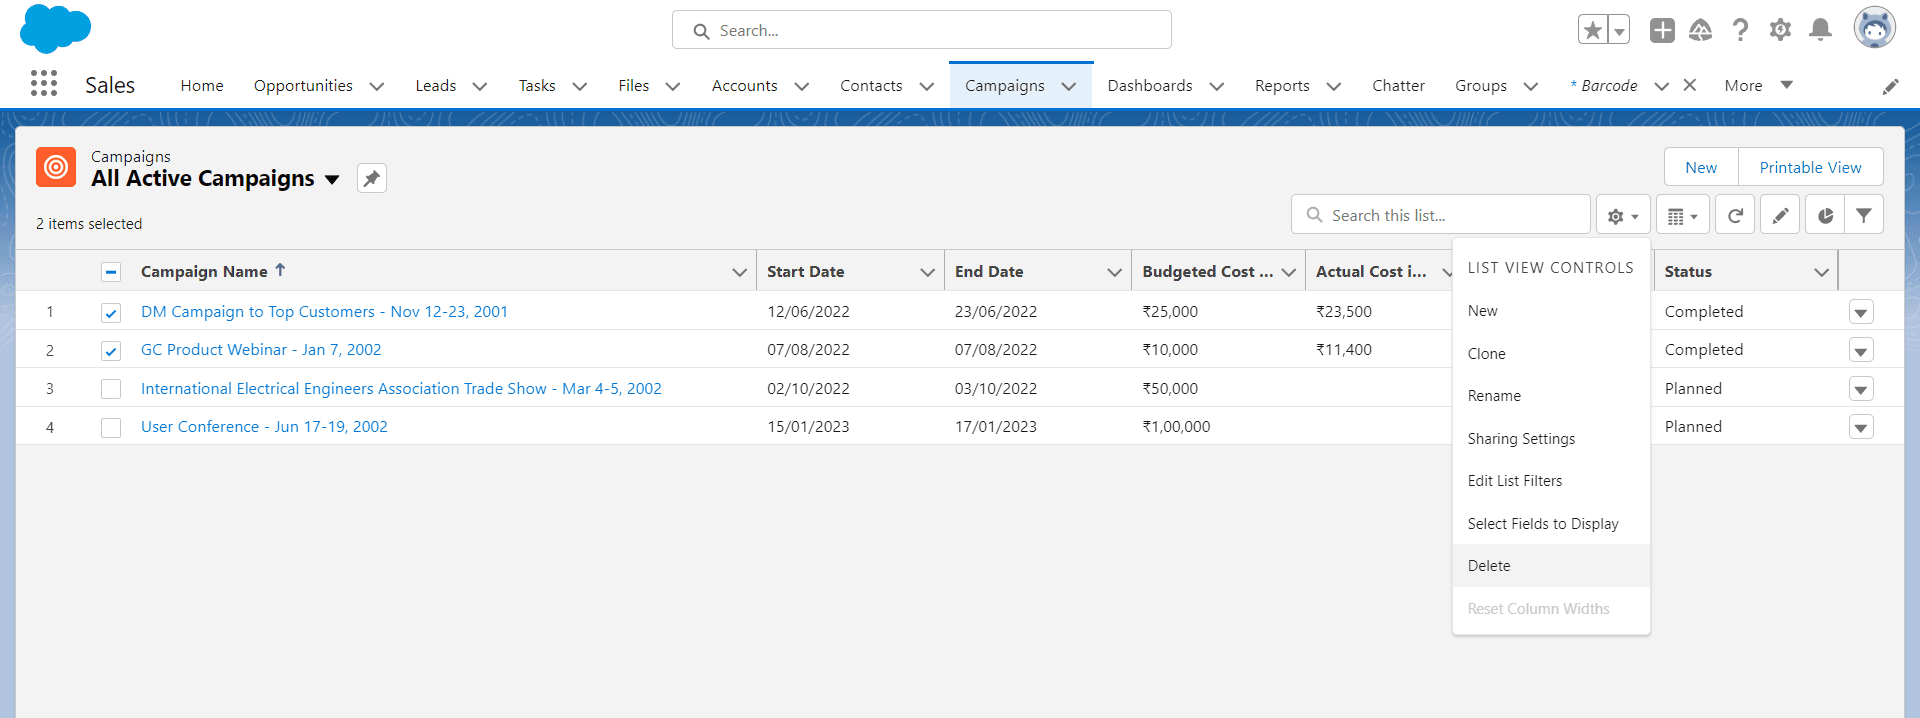Screen dimensions: 1920x718
Task: Open the notifications bell
Action: (1820, 30)
